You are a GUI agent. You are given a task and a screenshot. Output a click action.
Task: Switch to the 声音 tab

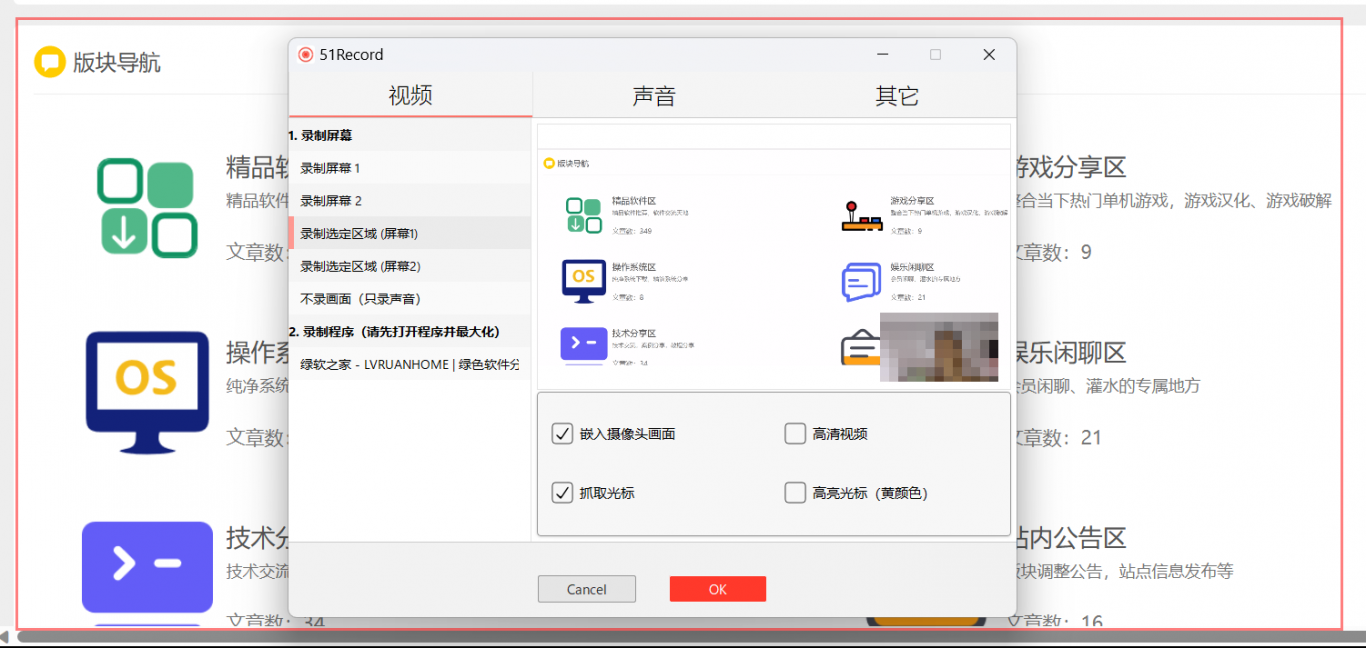[x=654, y=96]
